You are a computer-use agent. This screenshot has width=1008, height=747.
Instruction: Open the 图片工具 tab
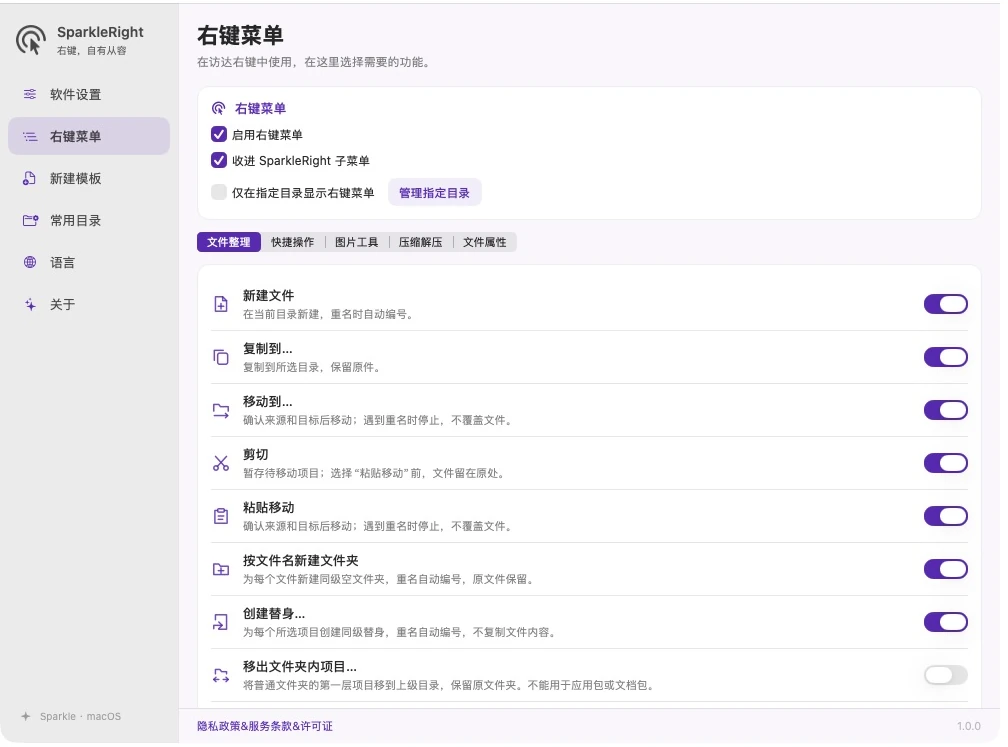pyautogui.click(x=357, y=242)
